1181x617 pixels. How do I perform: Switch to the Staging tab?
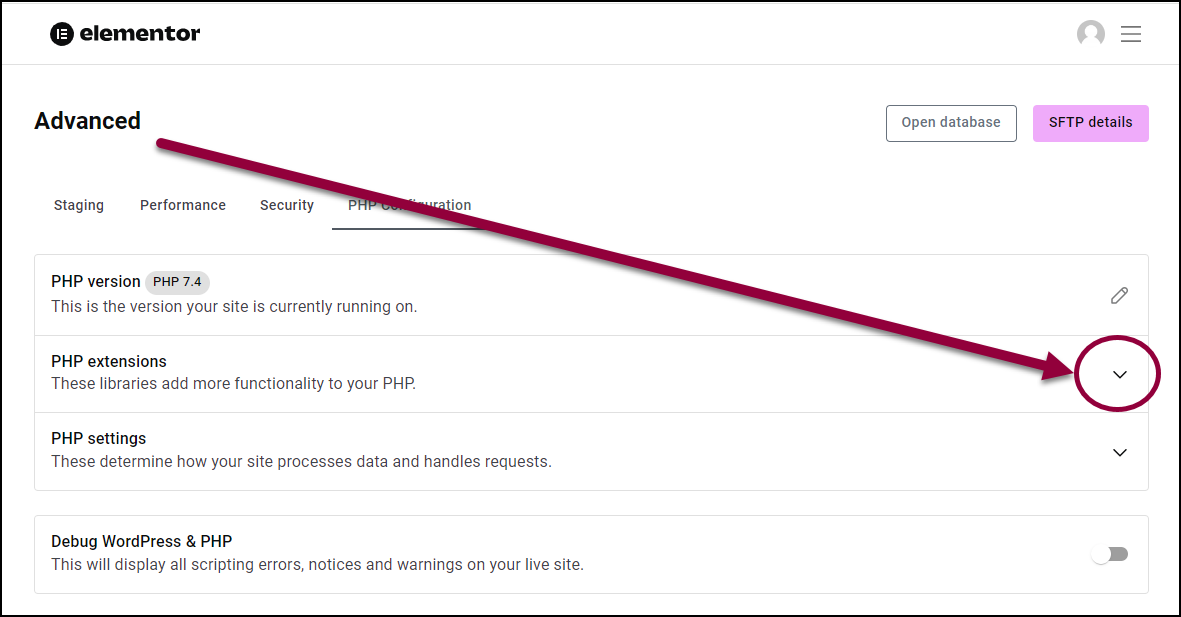pyautogui.click(x=79, y=205)
